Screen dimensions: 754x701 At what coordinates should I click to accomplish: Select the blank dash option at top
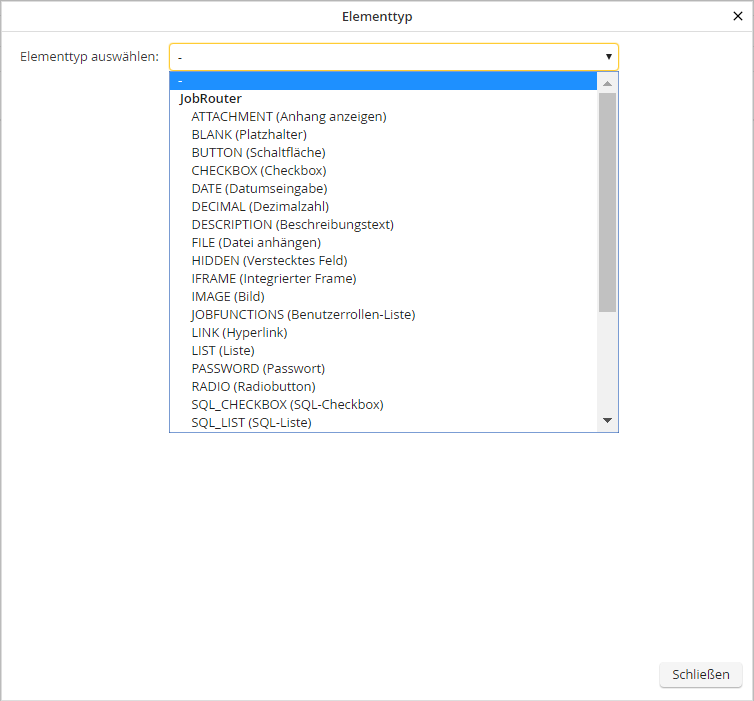[x=385, y=81]
